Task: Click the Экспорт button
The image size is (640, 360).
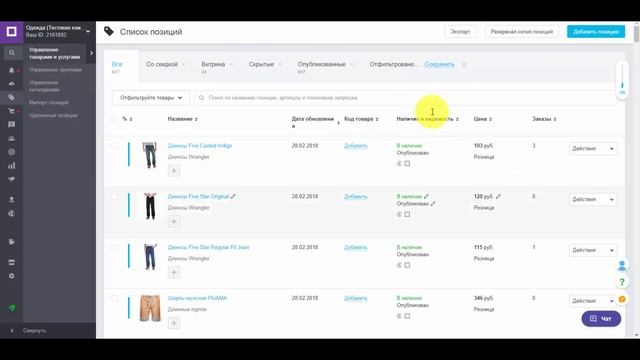Action: [460, 31]
